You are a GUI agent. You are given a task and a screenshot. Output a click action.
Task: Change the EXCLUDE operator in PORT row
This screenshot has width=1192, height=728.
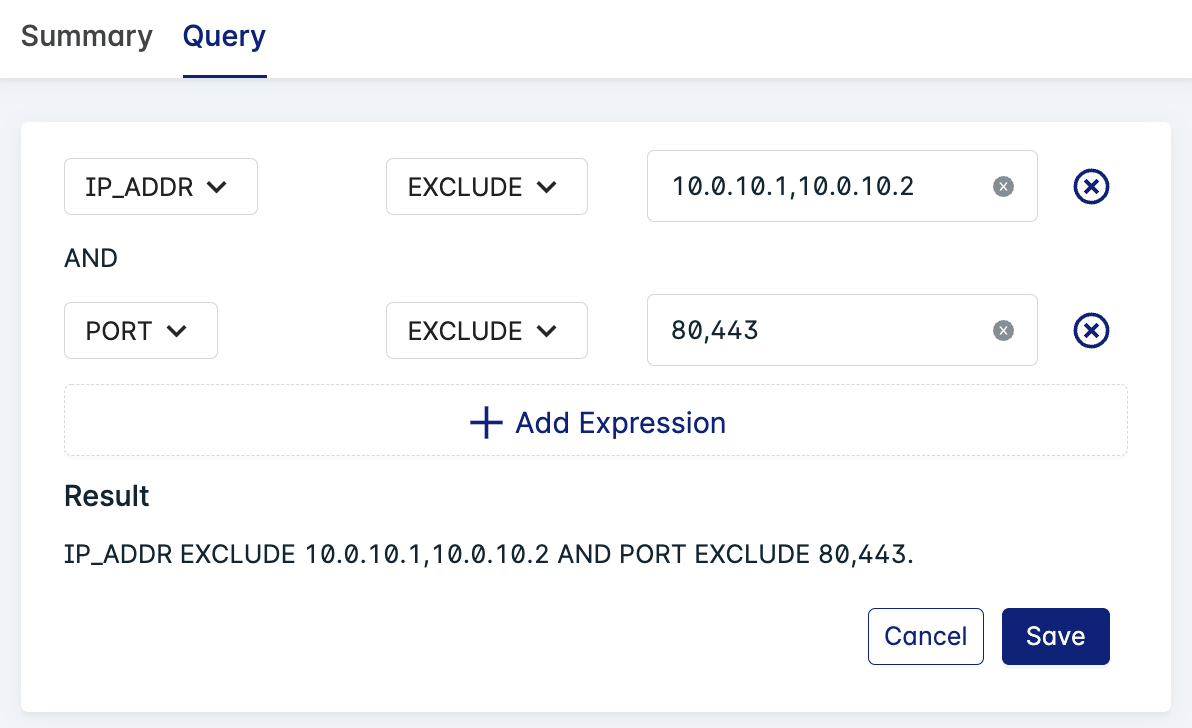(x=486, y=331)
